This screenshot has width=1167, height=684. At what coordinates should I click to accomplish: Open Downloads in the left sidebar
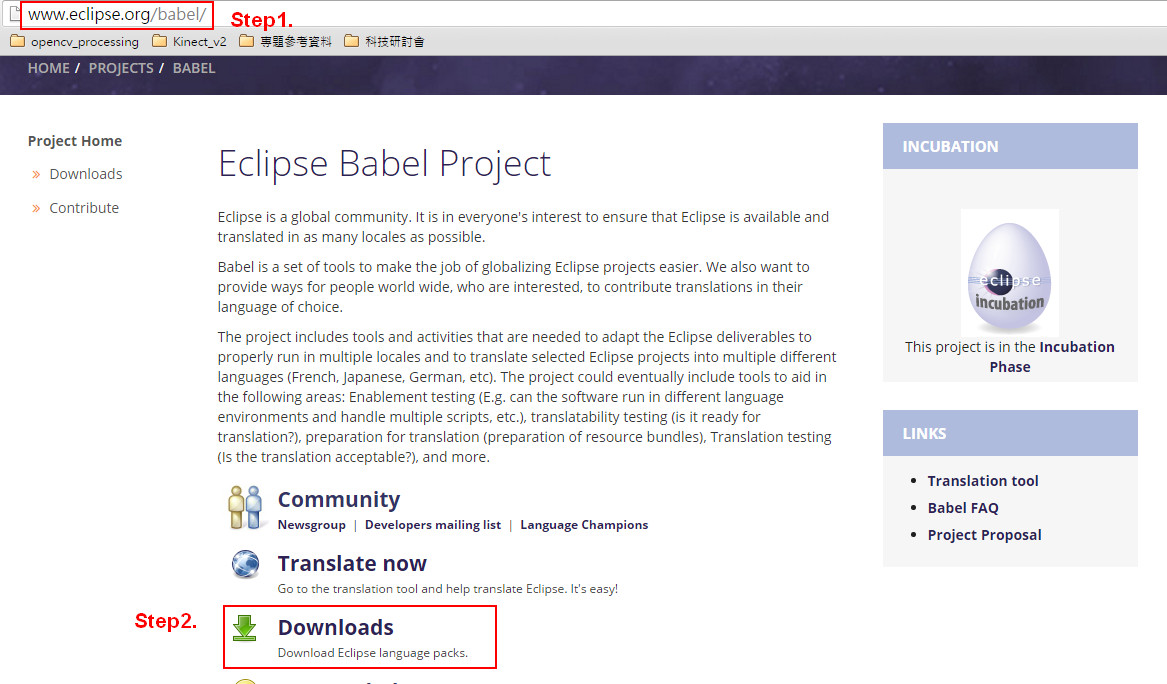[x=86, y=174]
